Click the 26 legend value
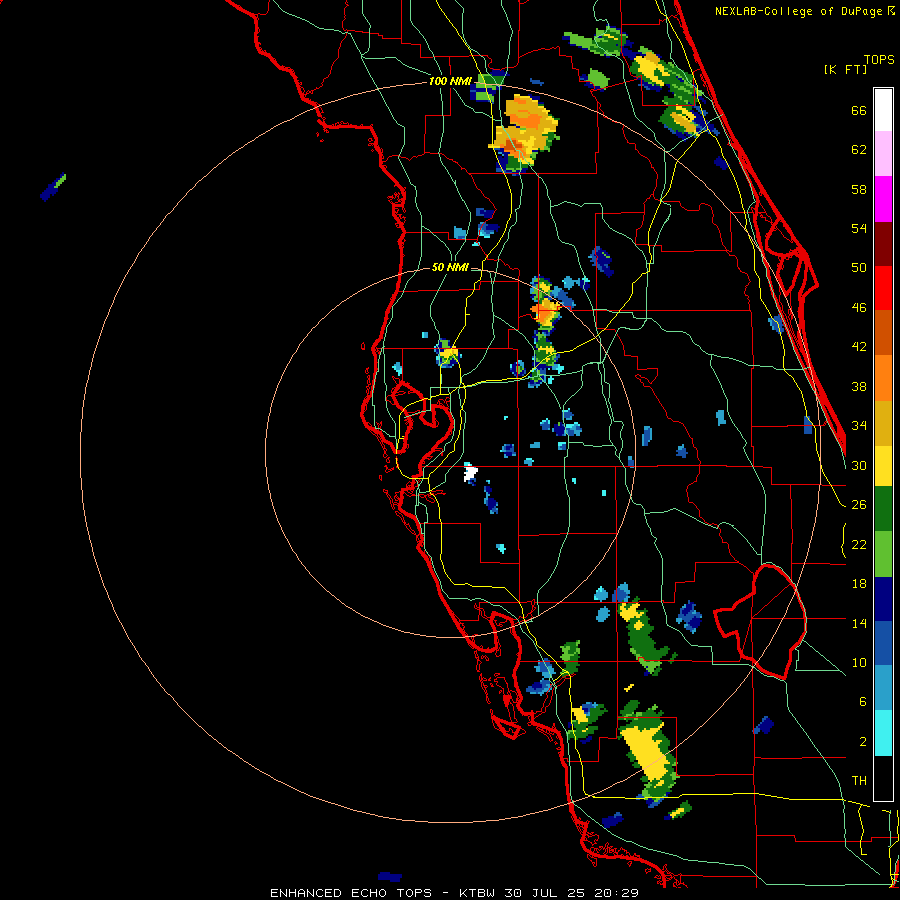 [859, 505]
